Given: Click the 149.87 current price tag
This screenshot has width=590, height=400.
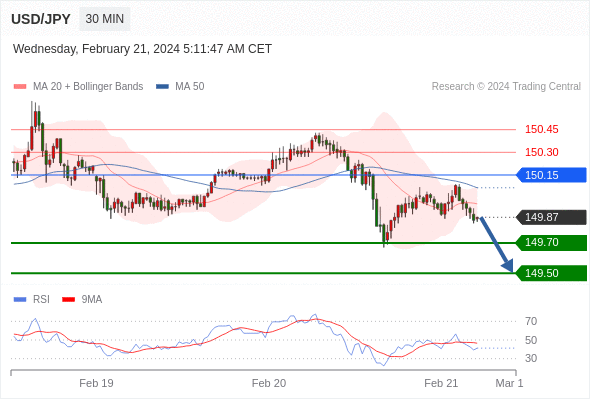Looking at the screenshot, I should click(551, 217).
